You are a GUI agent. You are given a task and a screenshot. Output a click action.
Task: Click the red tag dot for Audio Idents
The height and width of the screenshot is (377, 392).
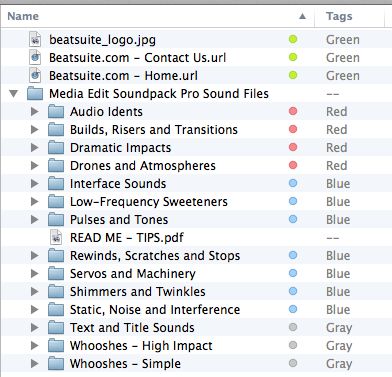coord(293,111)
